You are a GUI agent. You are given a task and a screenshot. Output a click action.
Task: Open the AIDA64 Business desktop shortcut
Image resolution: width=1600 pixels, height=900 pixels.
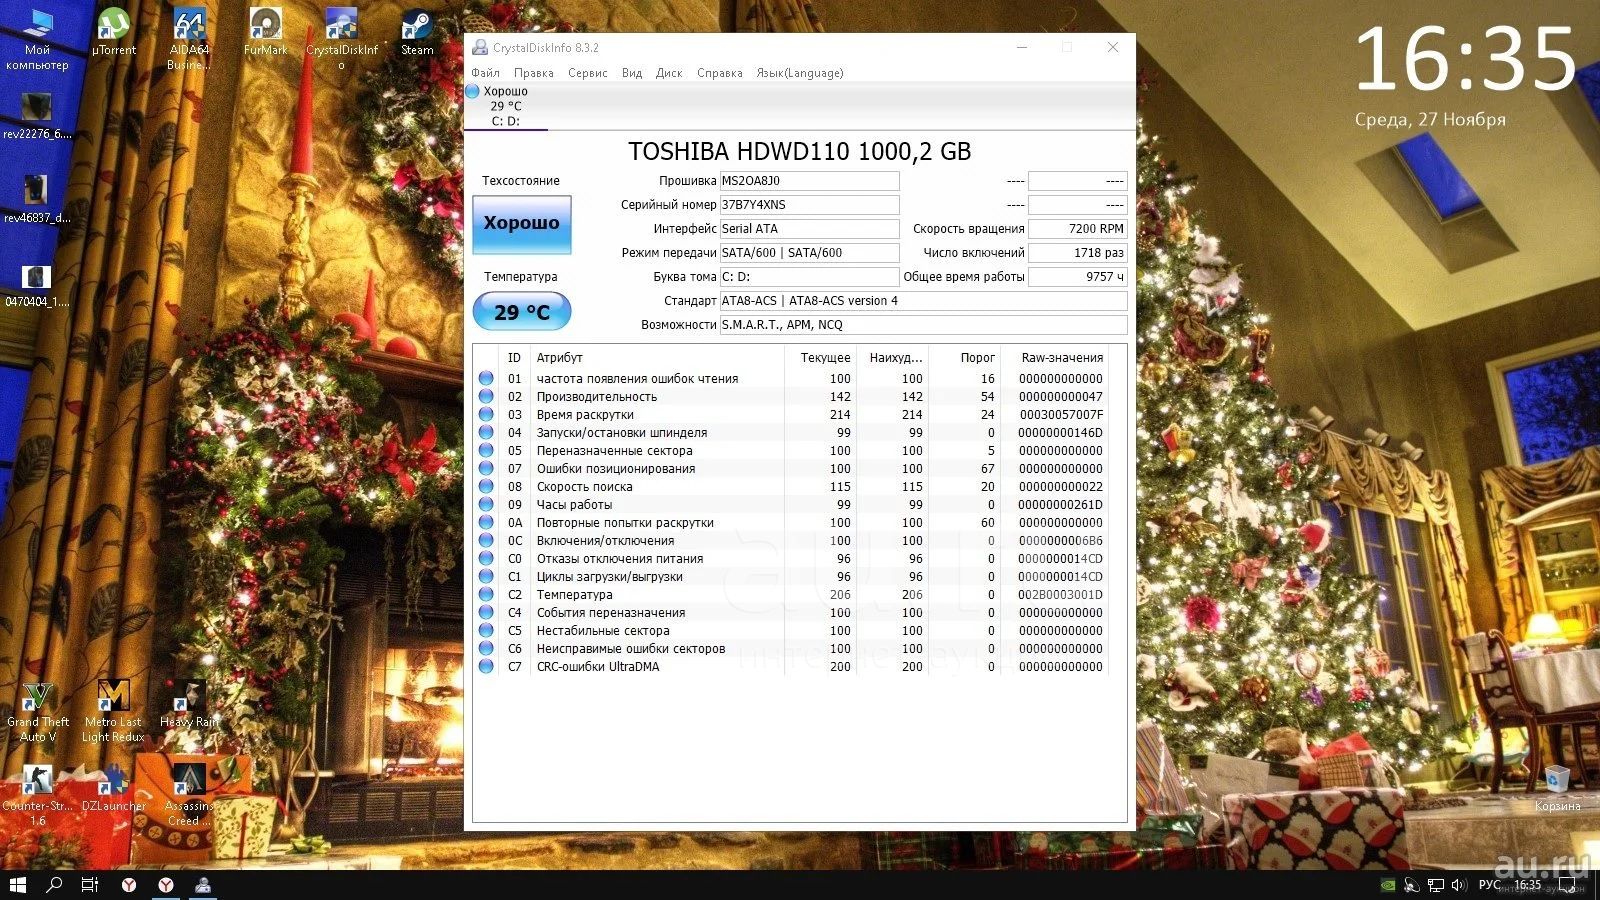tap(189, 38)
